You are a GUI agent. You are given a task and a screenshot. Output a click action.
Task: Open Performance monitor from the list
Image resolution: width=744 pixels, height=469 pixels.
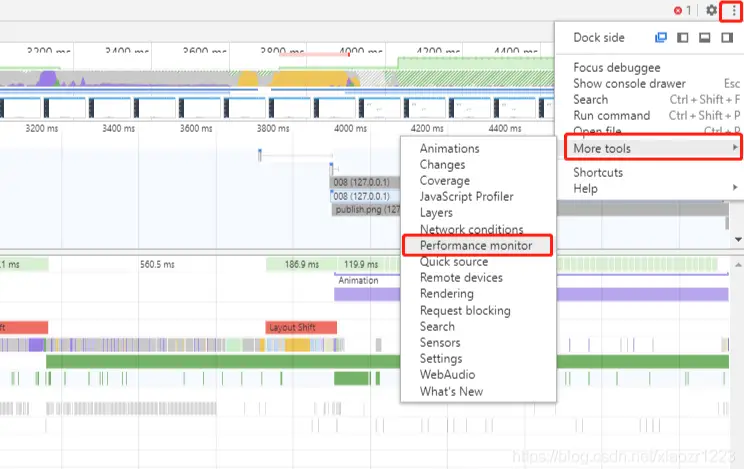476,245
